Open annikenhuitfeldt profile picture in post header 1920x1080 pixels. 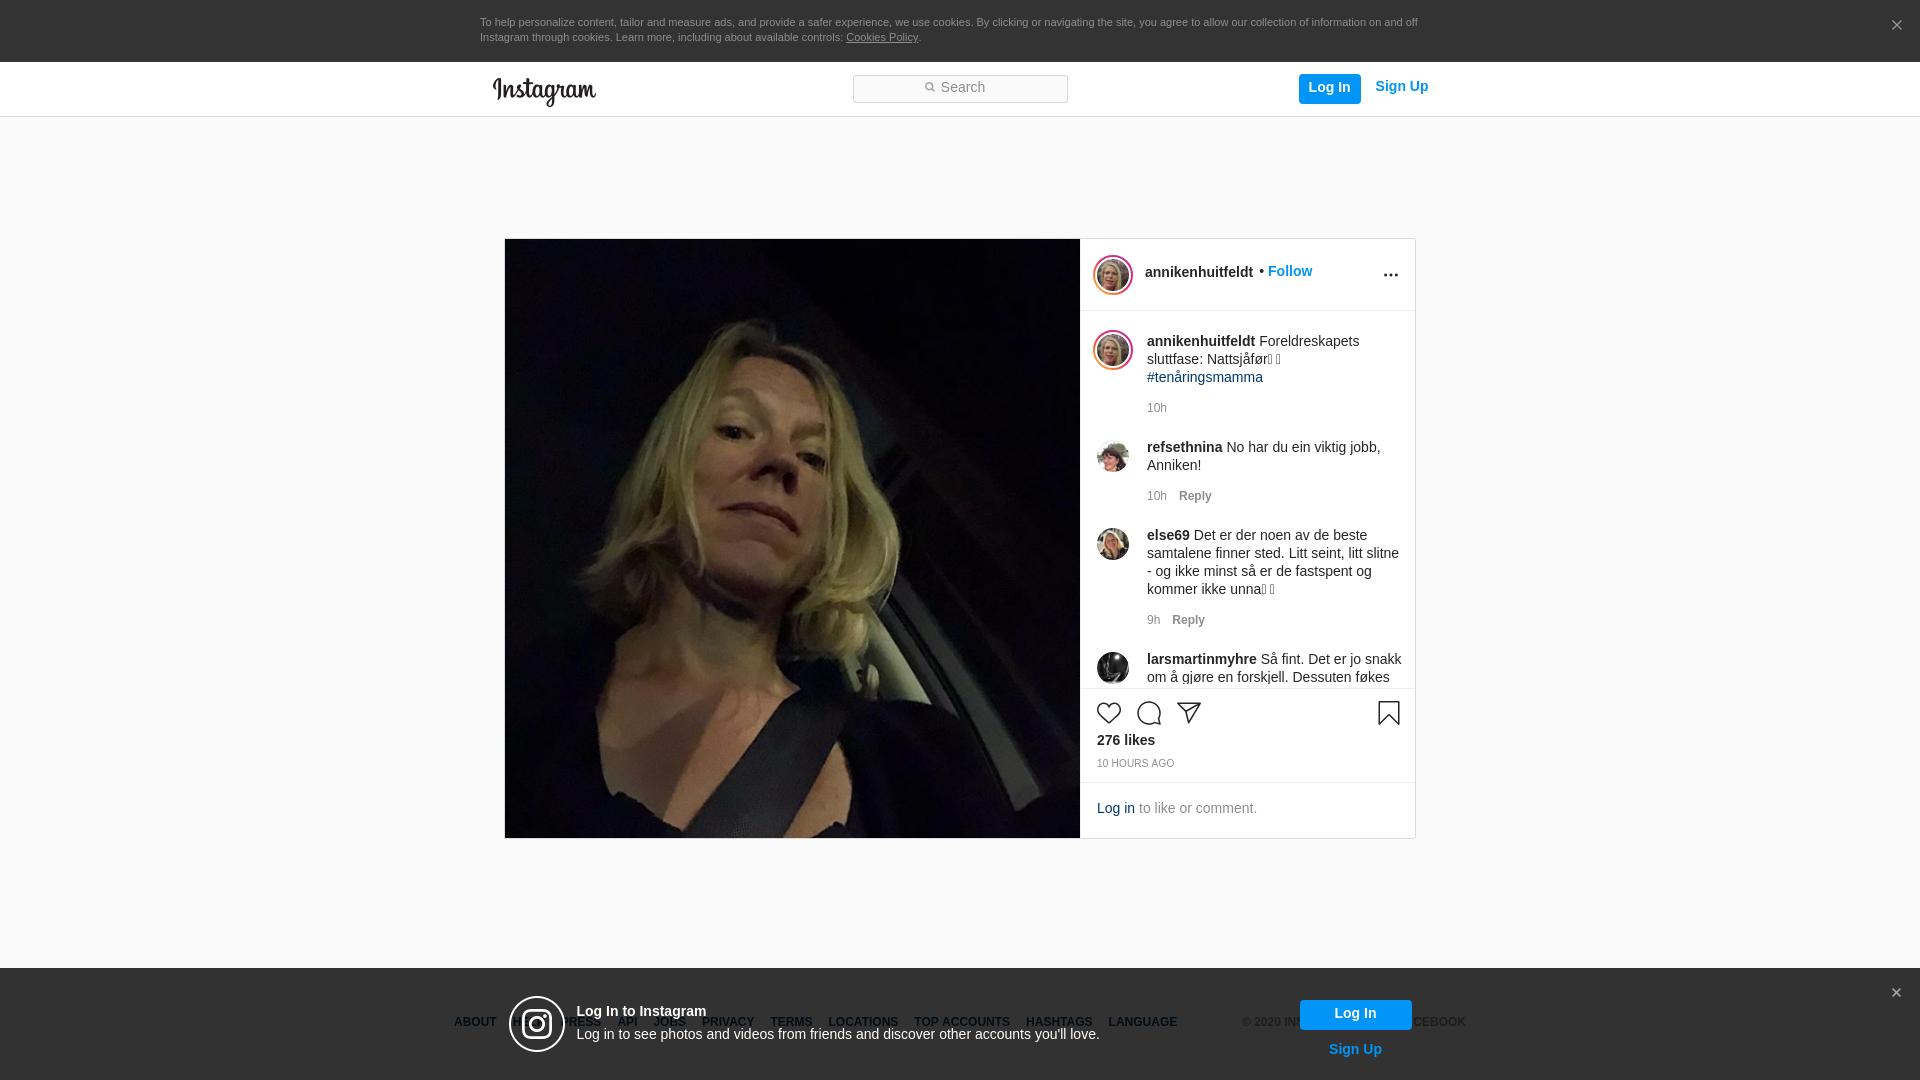pyautogui.click(x=1112, y=275)
